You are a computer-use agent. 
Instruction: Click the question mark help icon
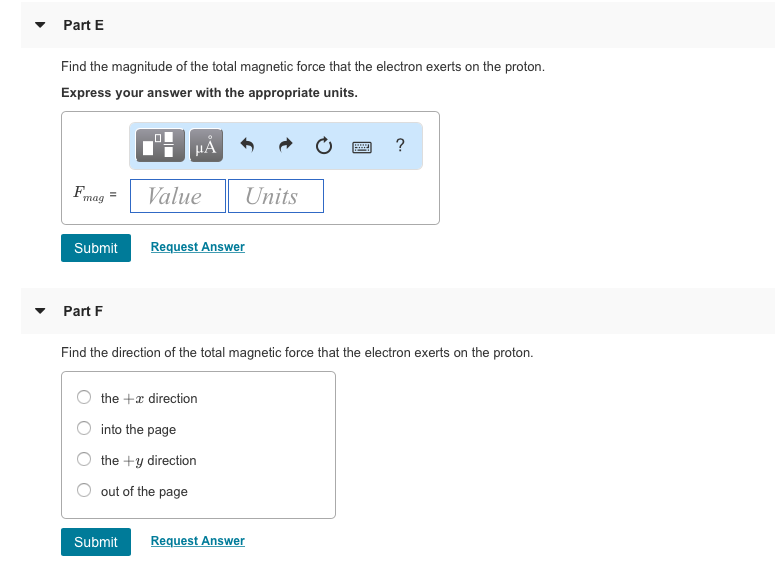point(400,146)
